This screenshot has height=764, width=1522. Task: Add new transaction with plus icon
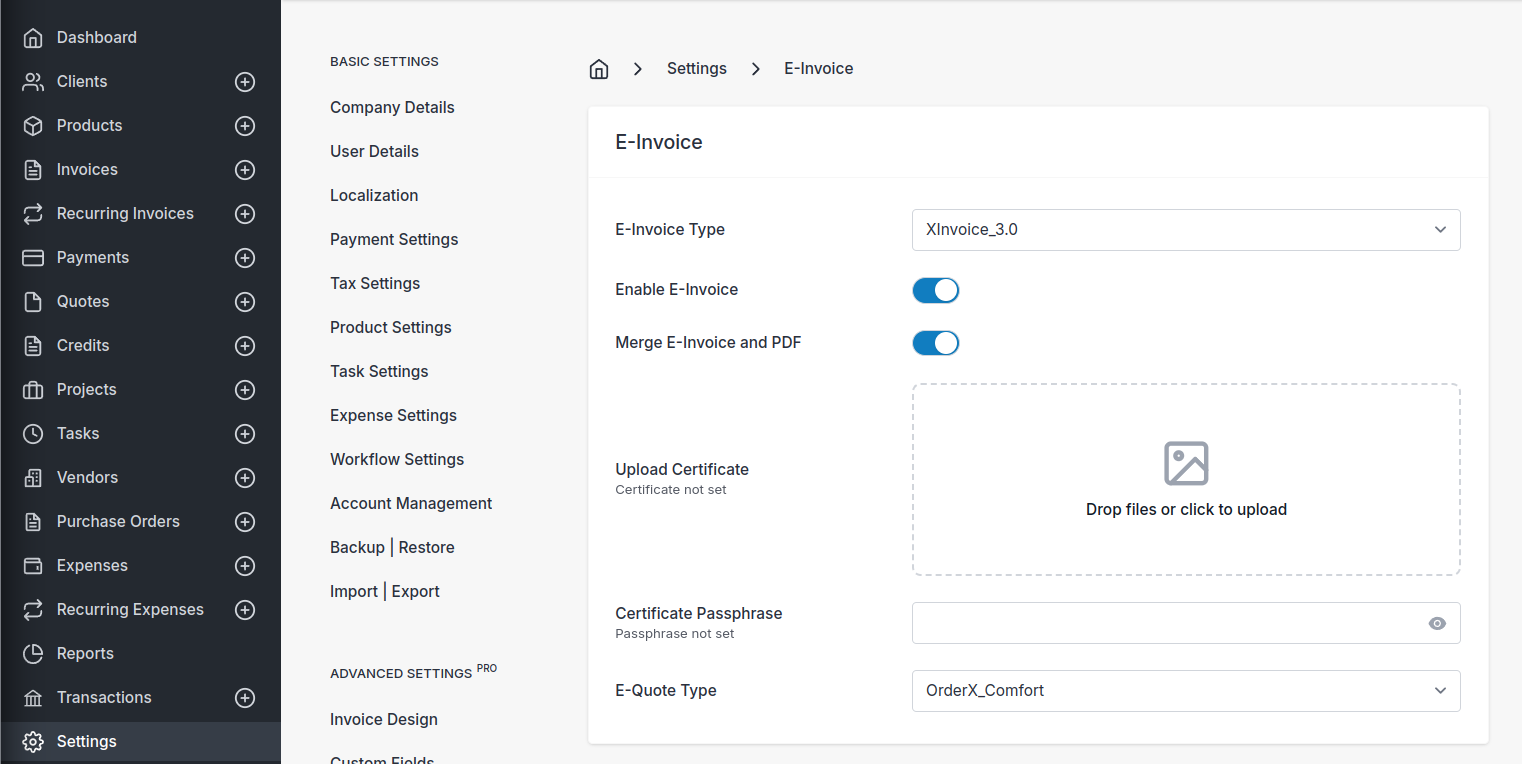(x=245, y=698)
